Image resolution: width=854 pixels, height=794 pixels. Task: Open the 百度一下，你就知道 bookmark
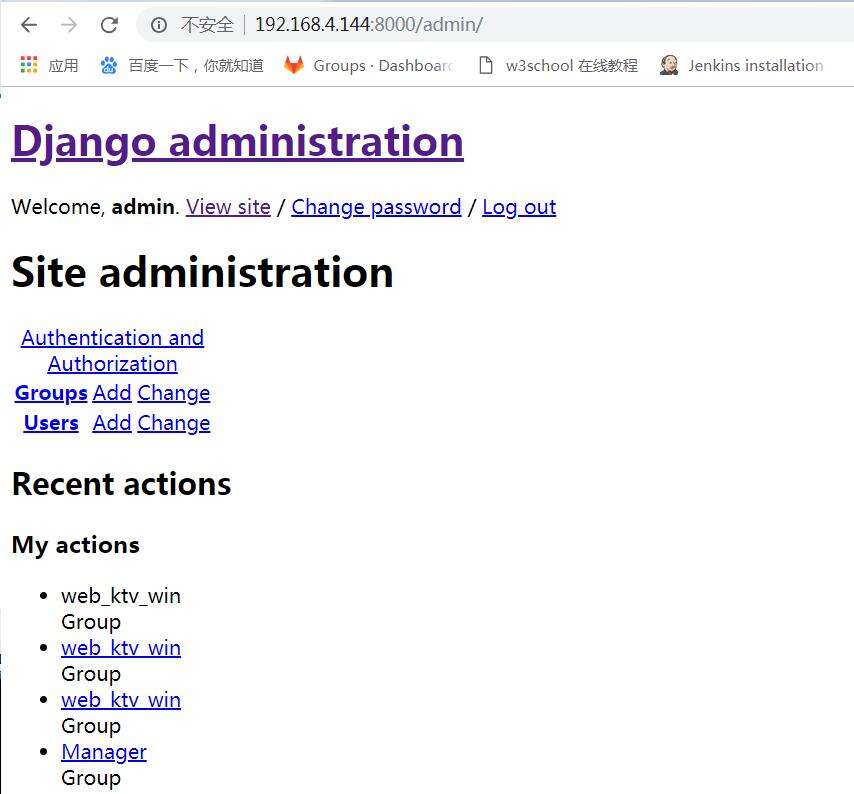click(196, 66)
